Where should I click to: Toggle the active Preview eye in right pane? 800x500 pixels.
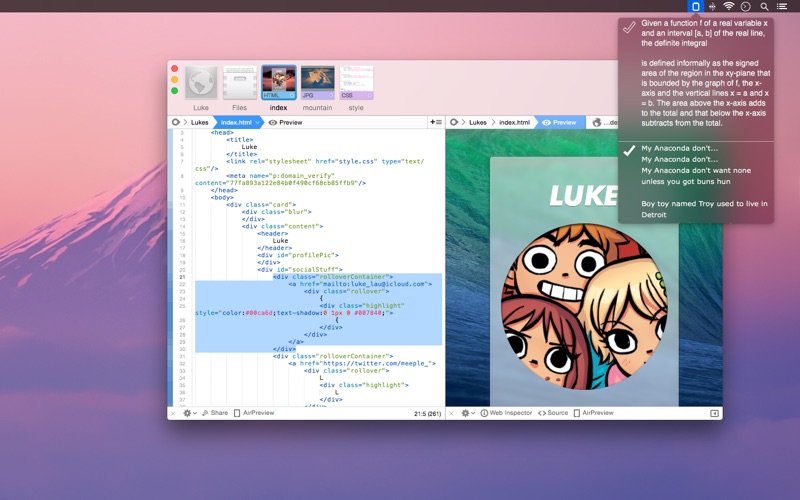click(559, 122)
